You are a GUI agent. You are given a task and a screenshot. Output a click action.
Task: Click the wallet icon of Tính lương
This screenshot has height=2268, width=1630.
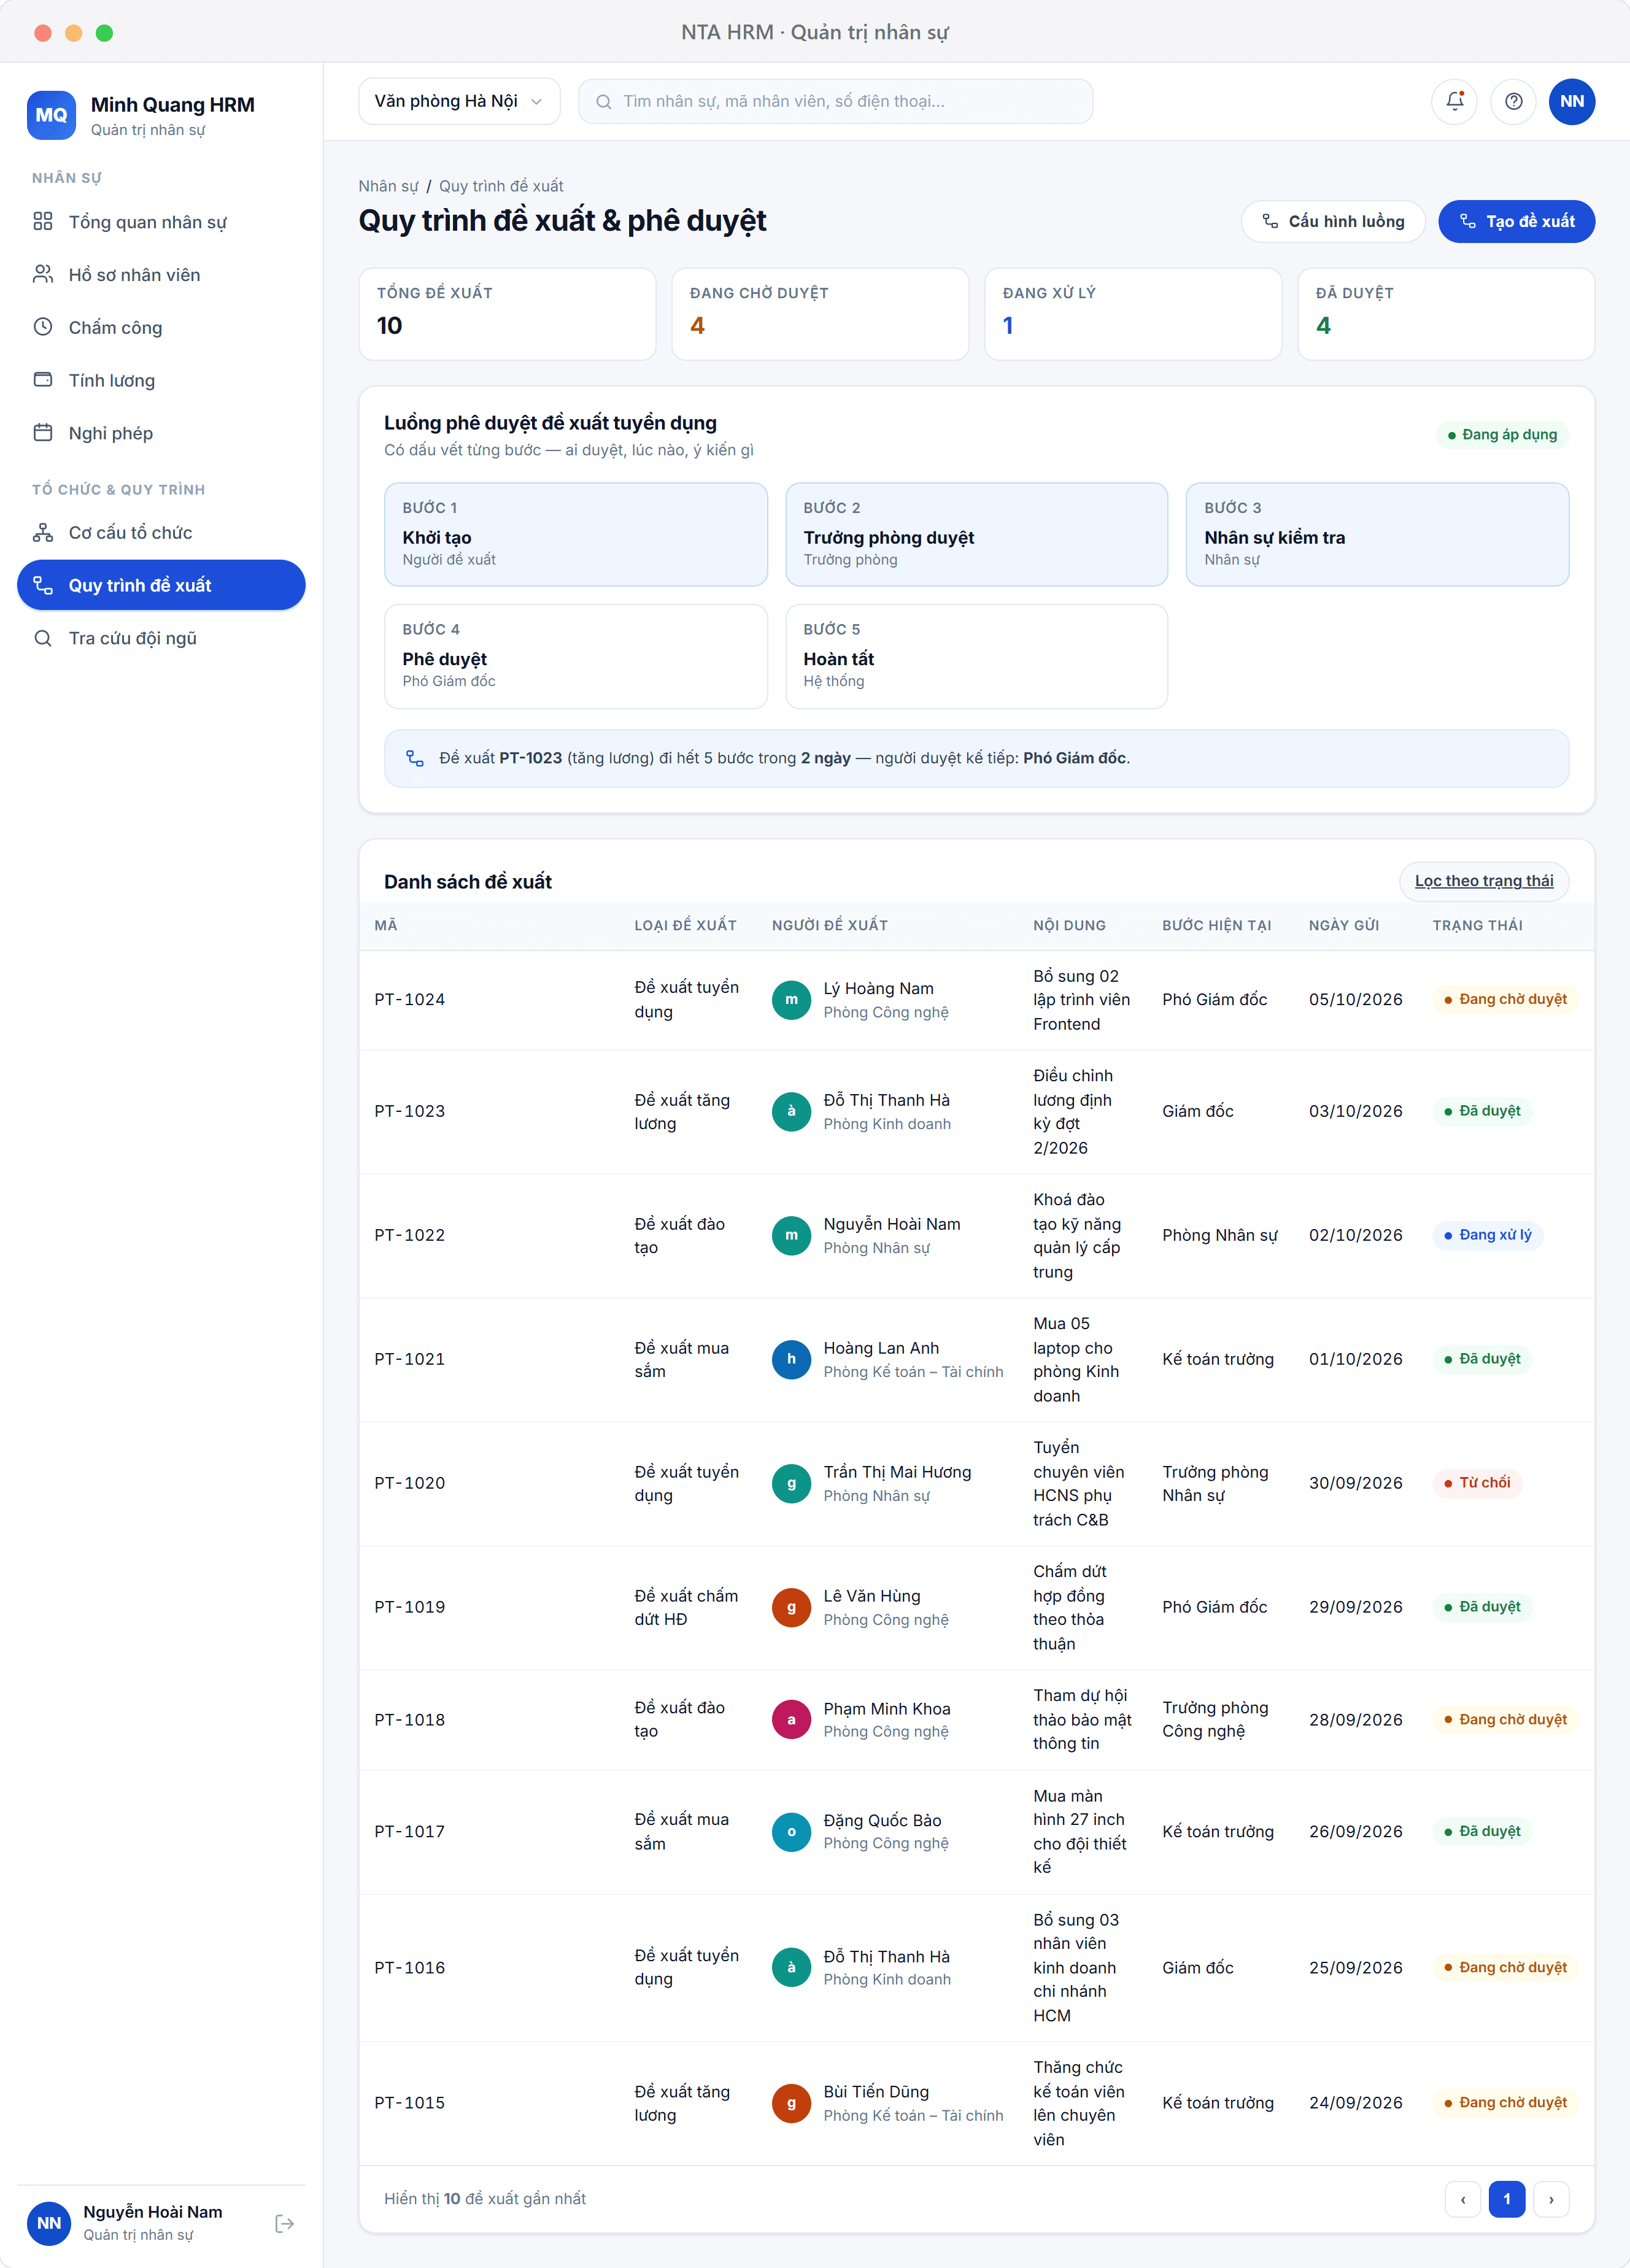(43, 380)
